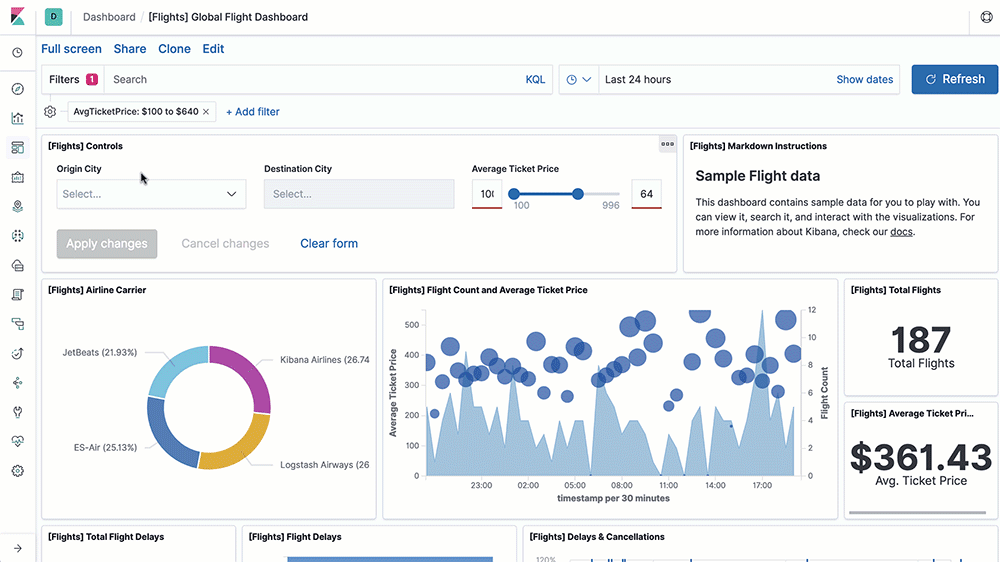Open the time picker quick menu dropdown
1000x562 pixels.
[x=578, y=80]
